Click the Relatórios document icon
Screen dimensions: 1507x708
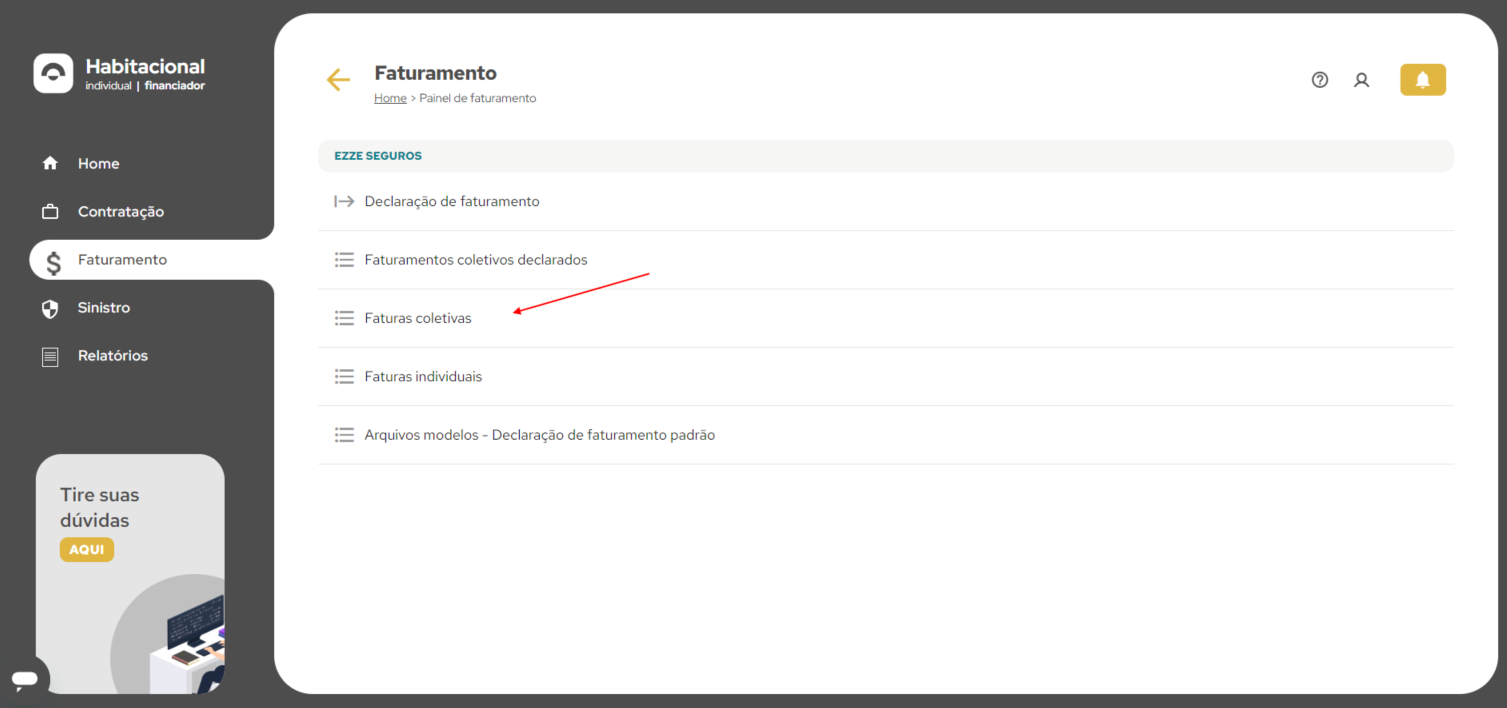[50, 356]
